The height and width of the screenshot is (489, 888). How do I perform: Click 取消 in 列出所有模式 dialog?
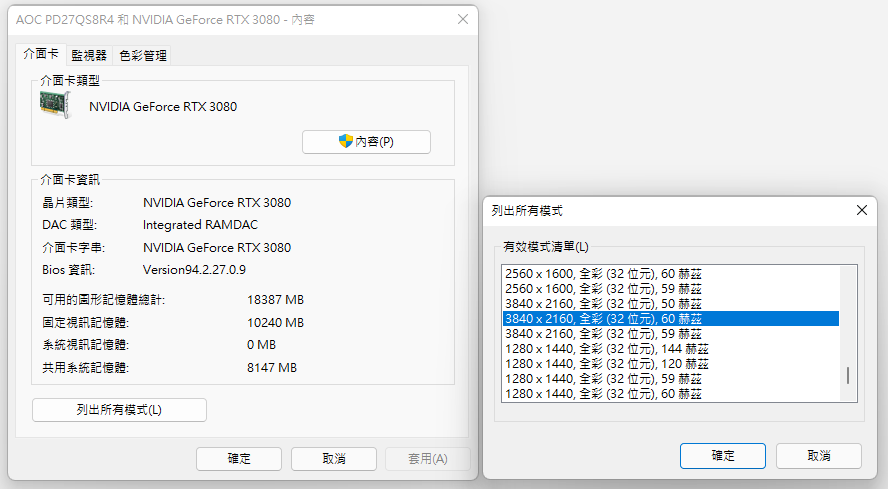[x=819, y=456]
